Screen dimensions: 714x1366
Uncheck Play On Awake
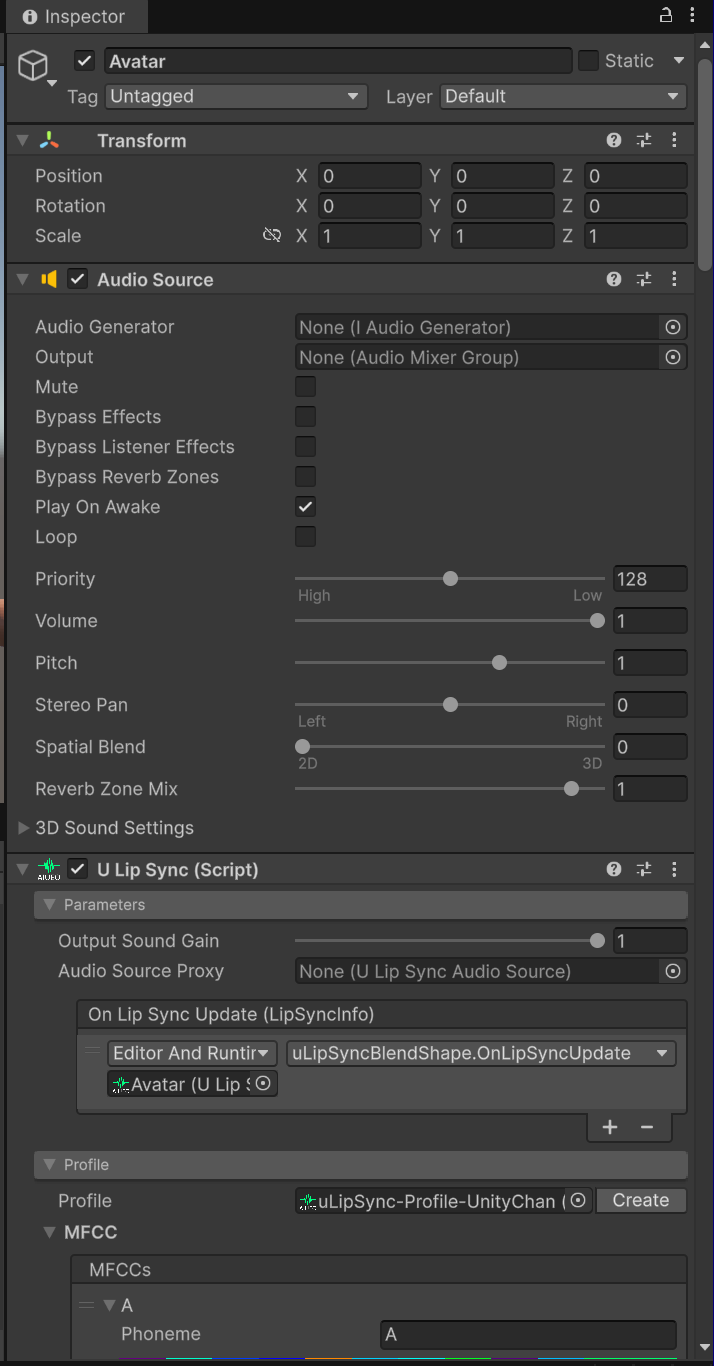point(305,507)
